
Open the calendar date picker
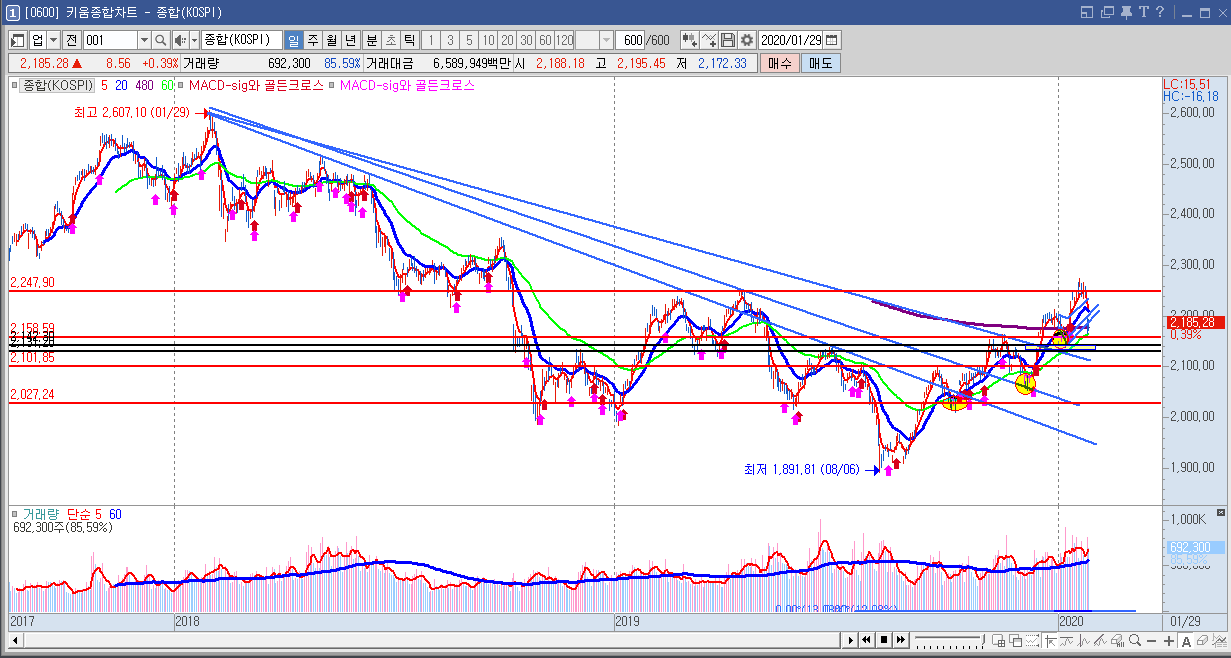pyautogui.click(x=832, y=40)
